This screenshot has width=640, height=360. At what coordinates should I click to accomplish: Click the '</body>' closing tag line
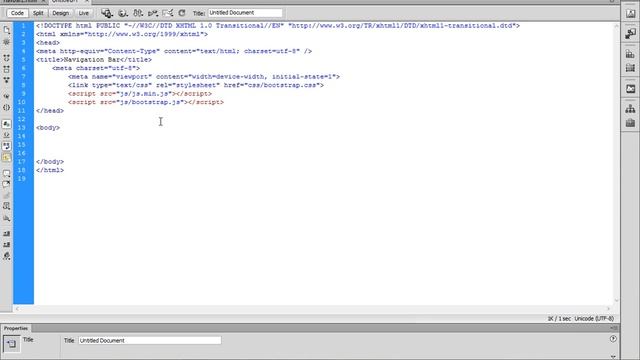[50, 162]
